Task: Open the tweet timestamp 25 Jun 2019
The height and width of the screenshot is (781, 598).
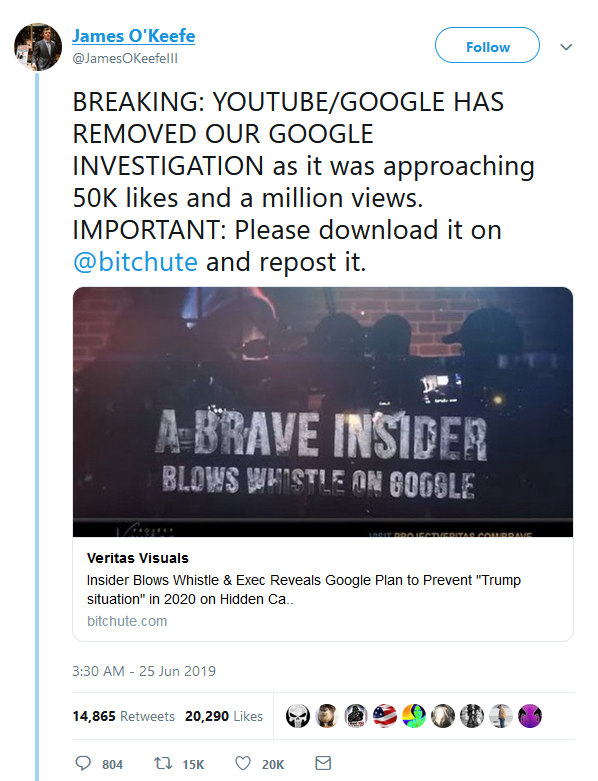Action: point(144,671)
